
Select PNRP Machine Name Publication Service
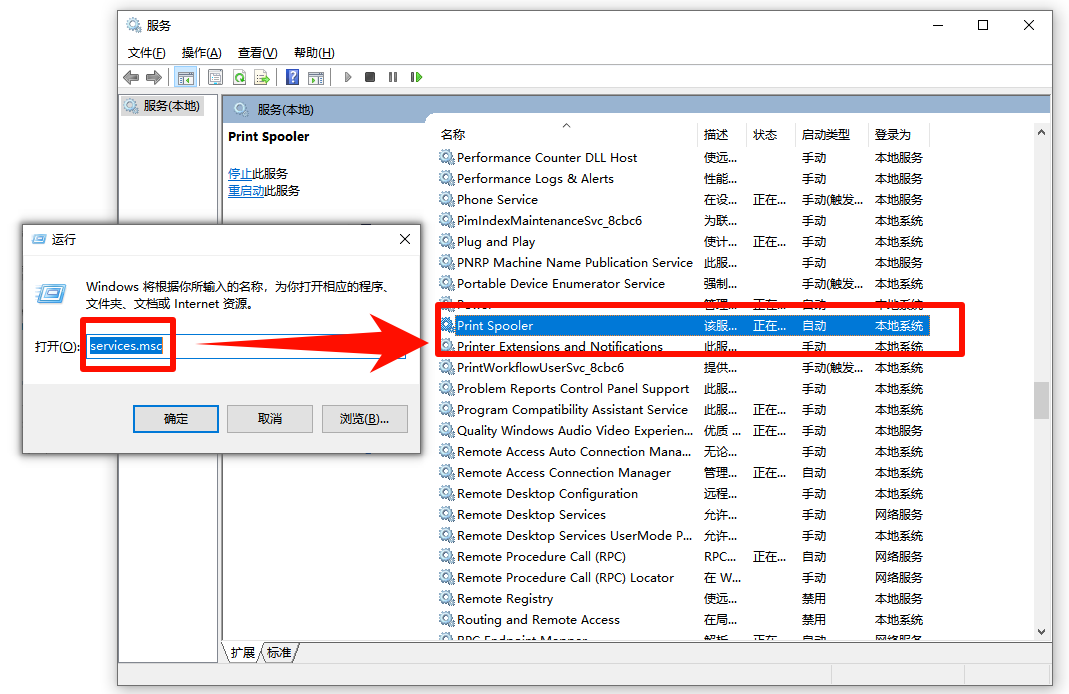point(575,262)
